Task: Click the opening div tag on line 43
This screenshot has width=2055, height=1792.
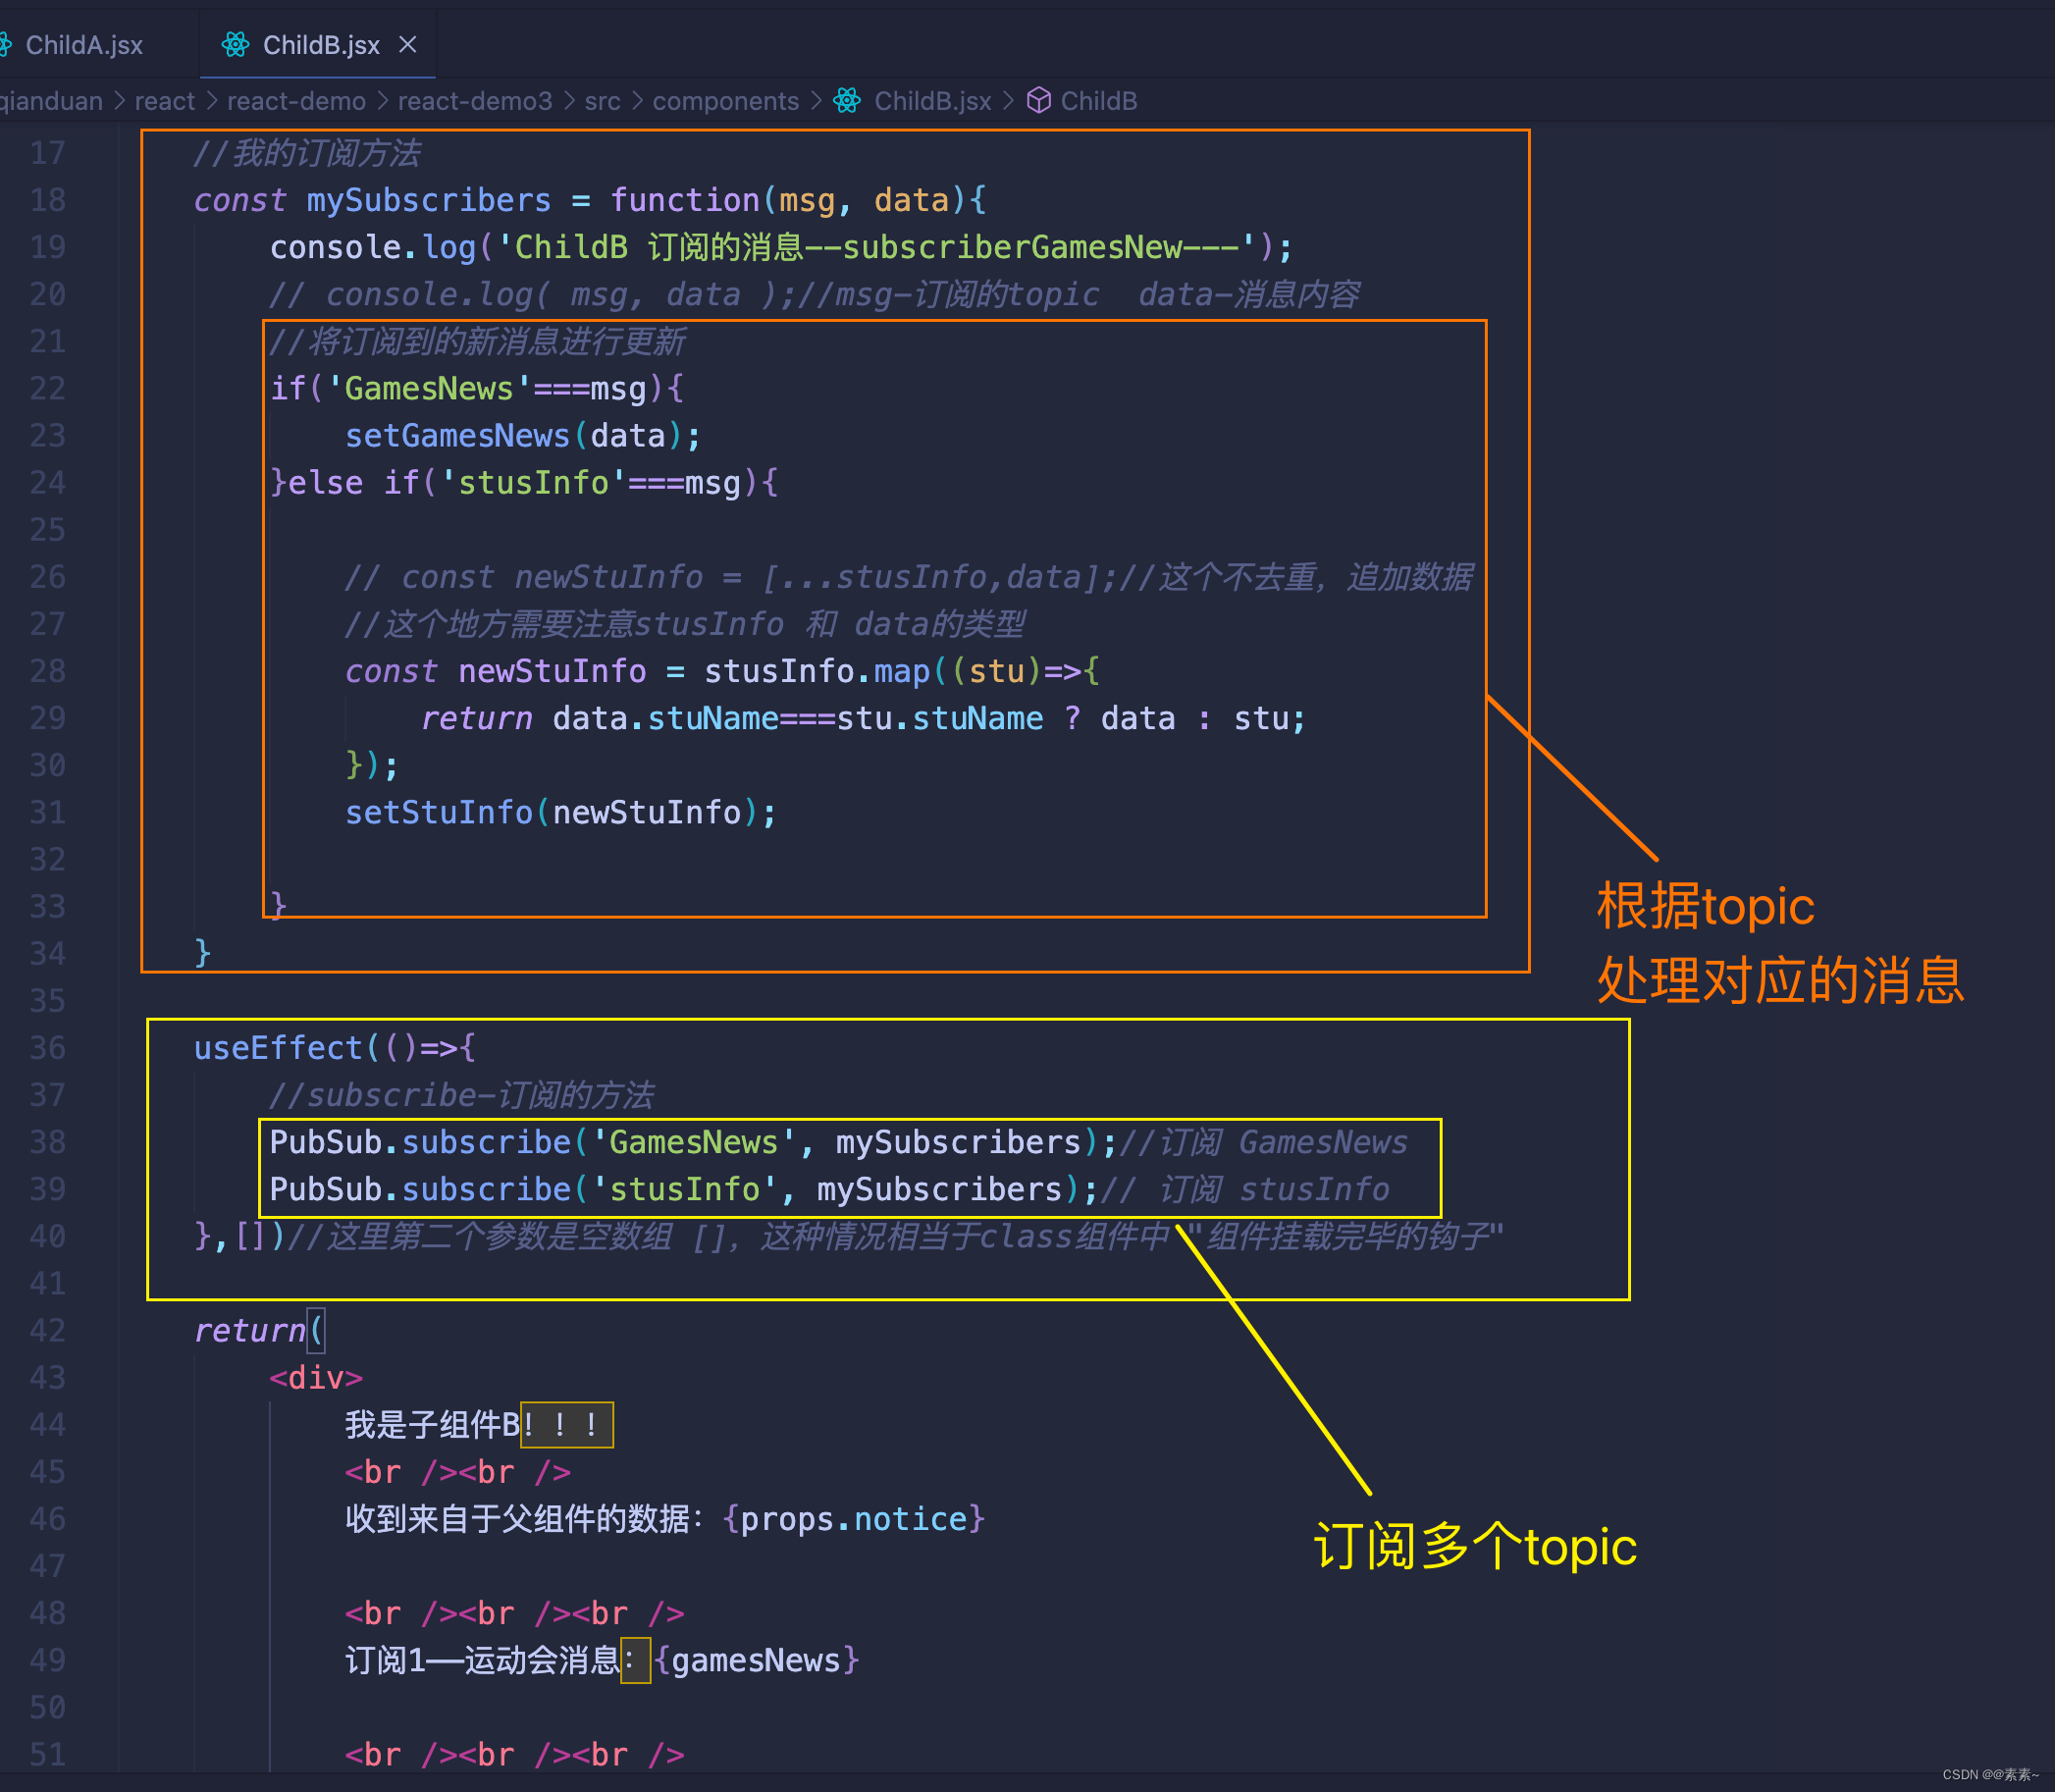Action: pos(315,1378)
